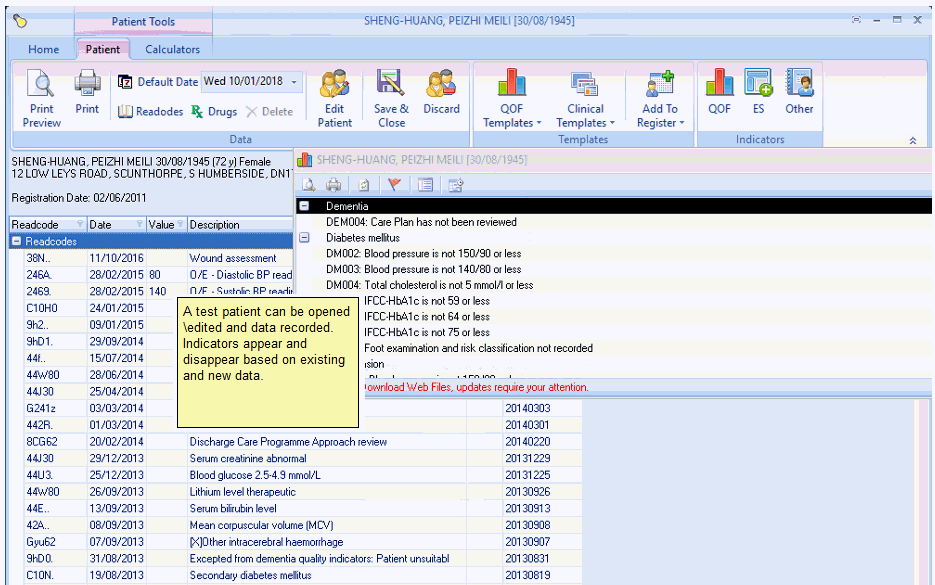This screenshot has width=935, height=585.
Task: Collapse the Readcodes group row
Action: tap(17, 241)
